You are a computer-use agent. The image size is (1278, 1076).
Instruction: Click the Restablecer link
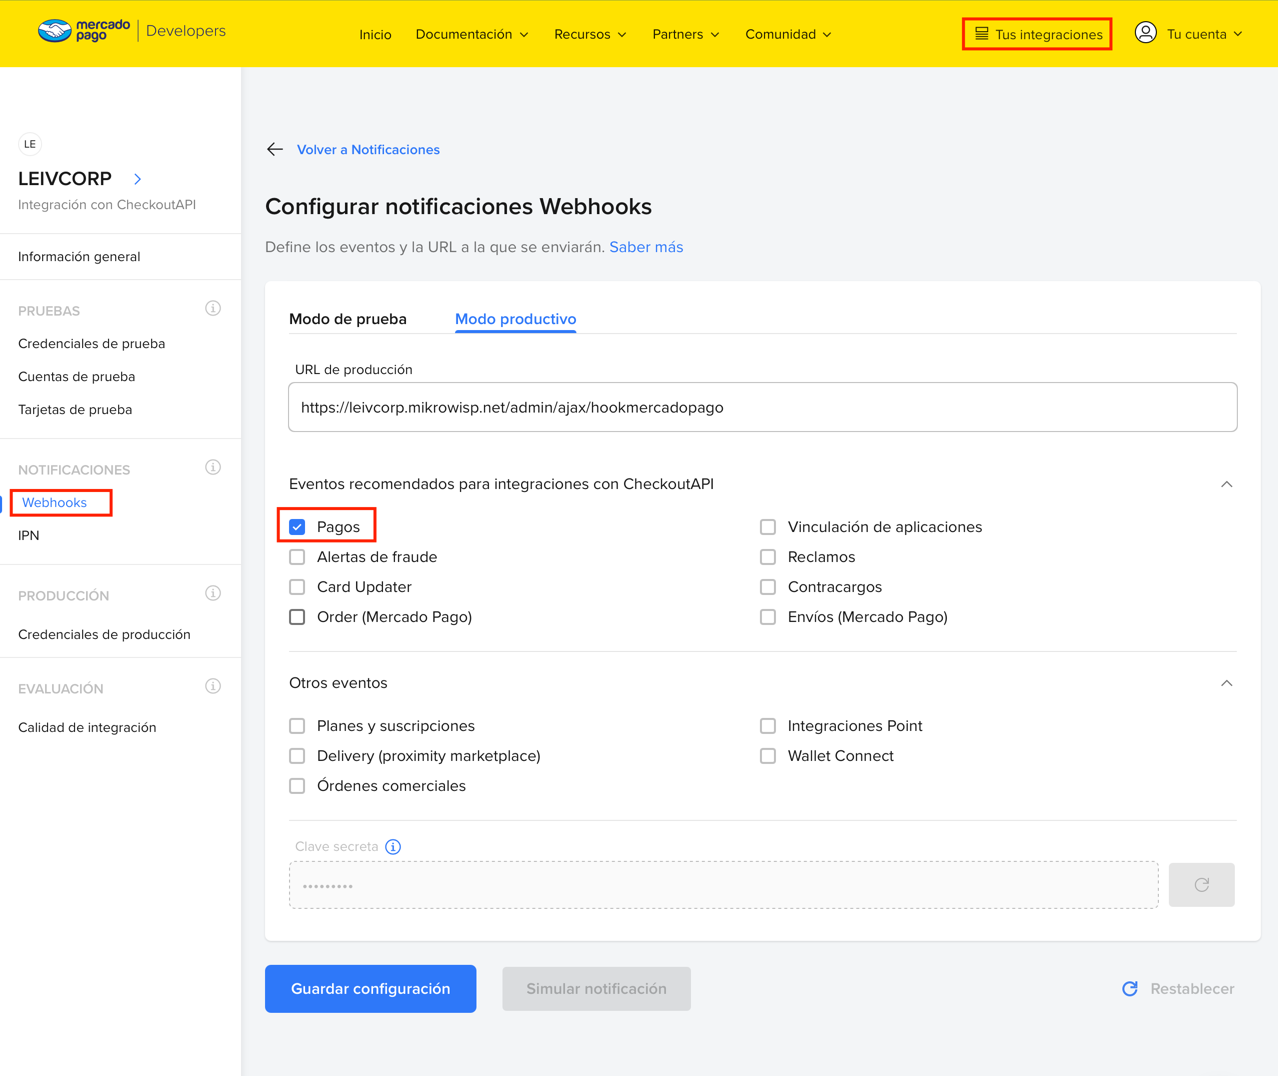point(1192,989)
